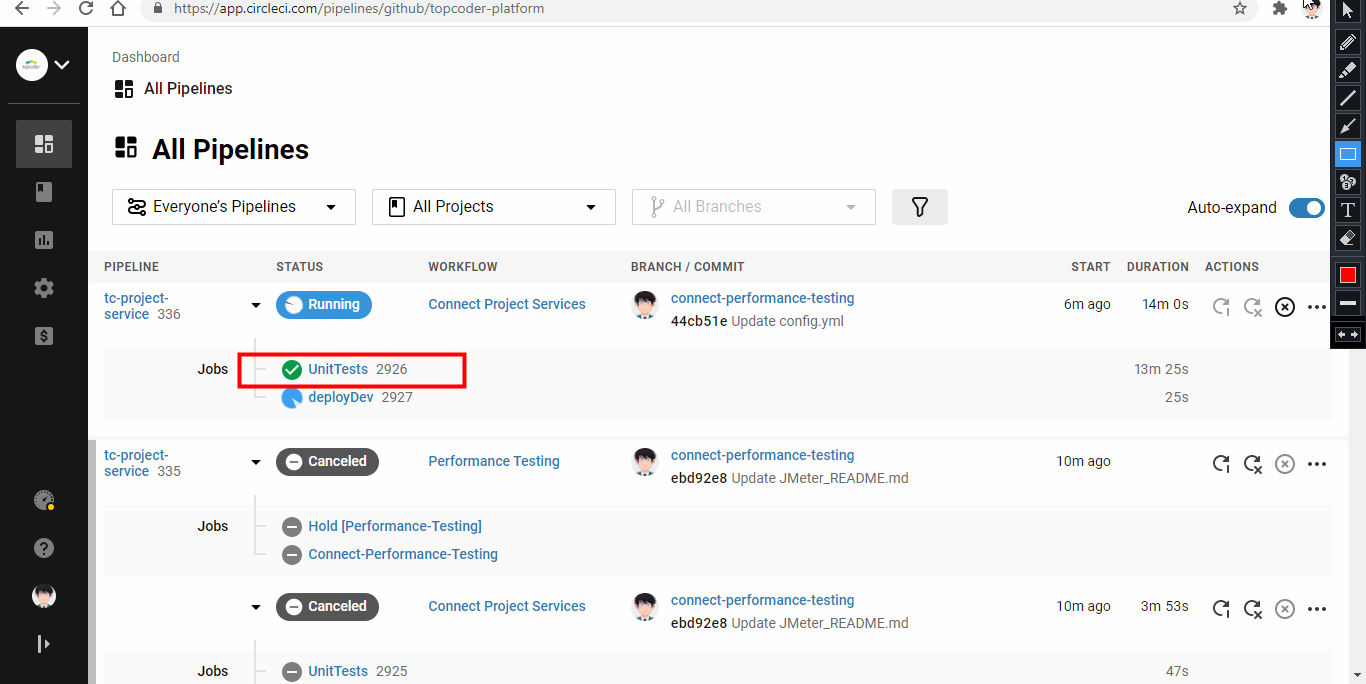
Task: Click the Running status badge
Action: tap(324, 305)
